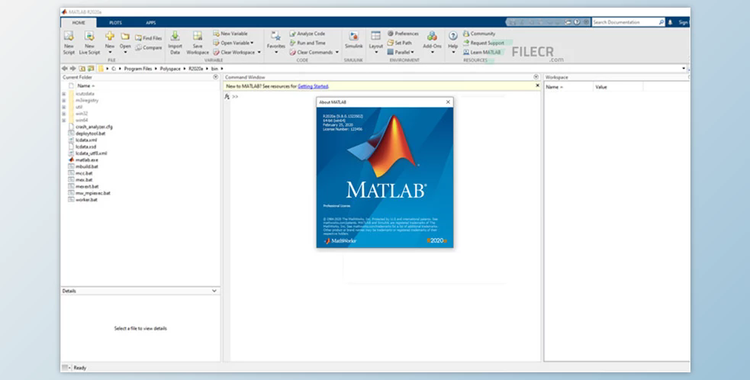The width and height of the screenshot is (750, 380).
Task: Open address bar history dropdown
Action: [x=684, y=68]
